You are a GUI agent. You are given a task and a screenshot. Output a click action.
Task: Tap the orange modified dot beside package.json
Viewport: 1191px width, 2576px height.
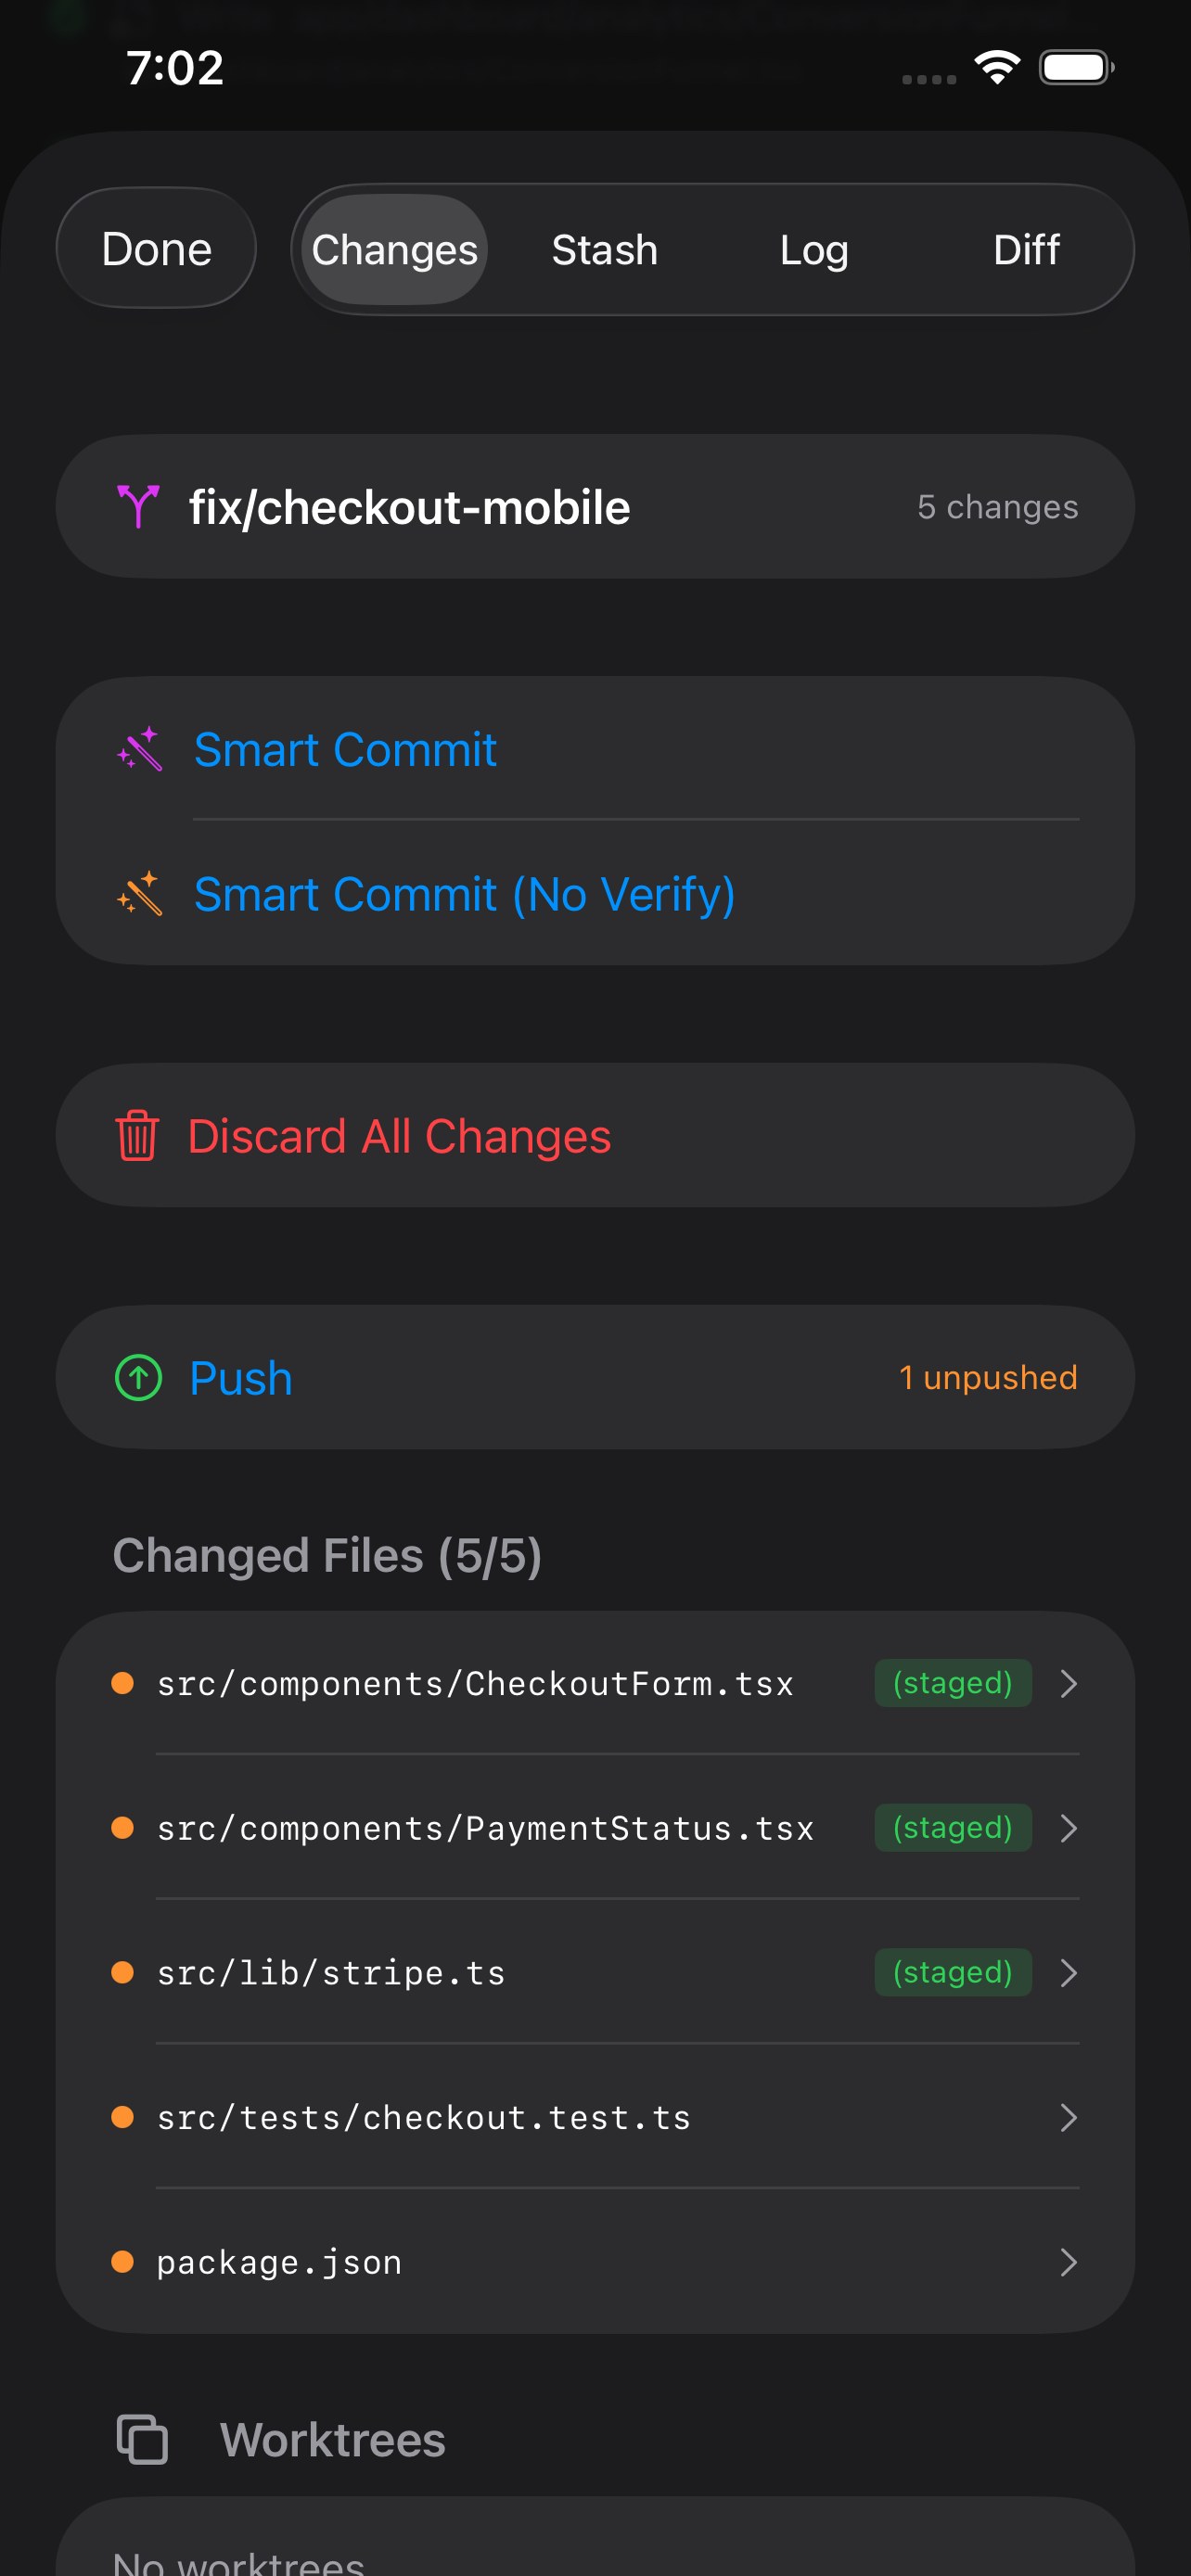click(124, 2262)
